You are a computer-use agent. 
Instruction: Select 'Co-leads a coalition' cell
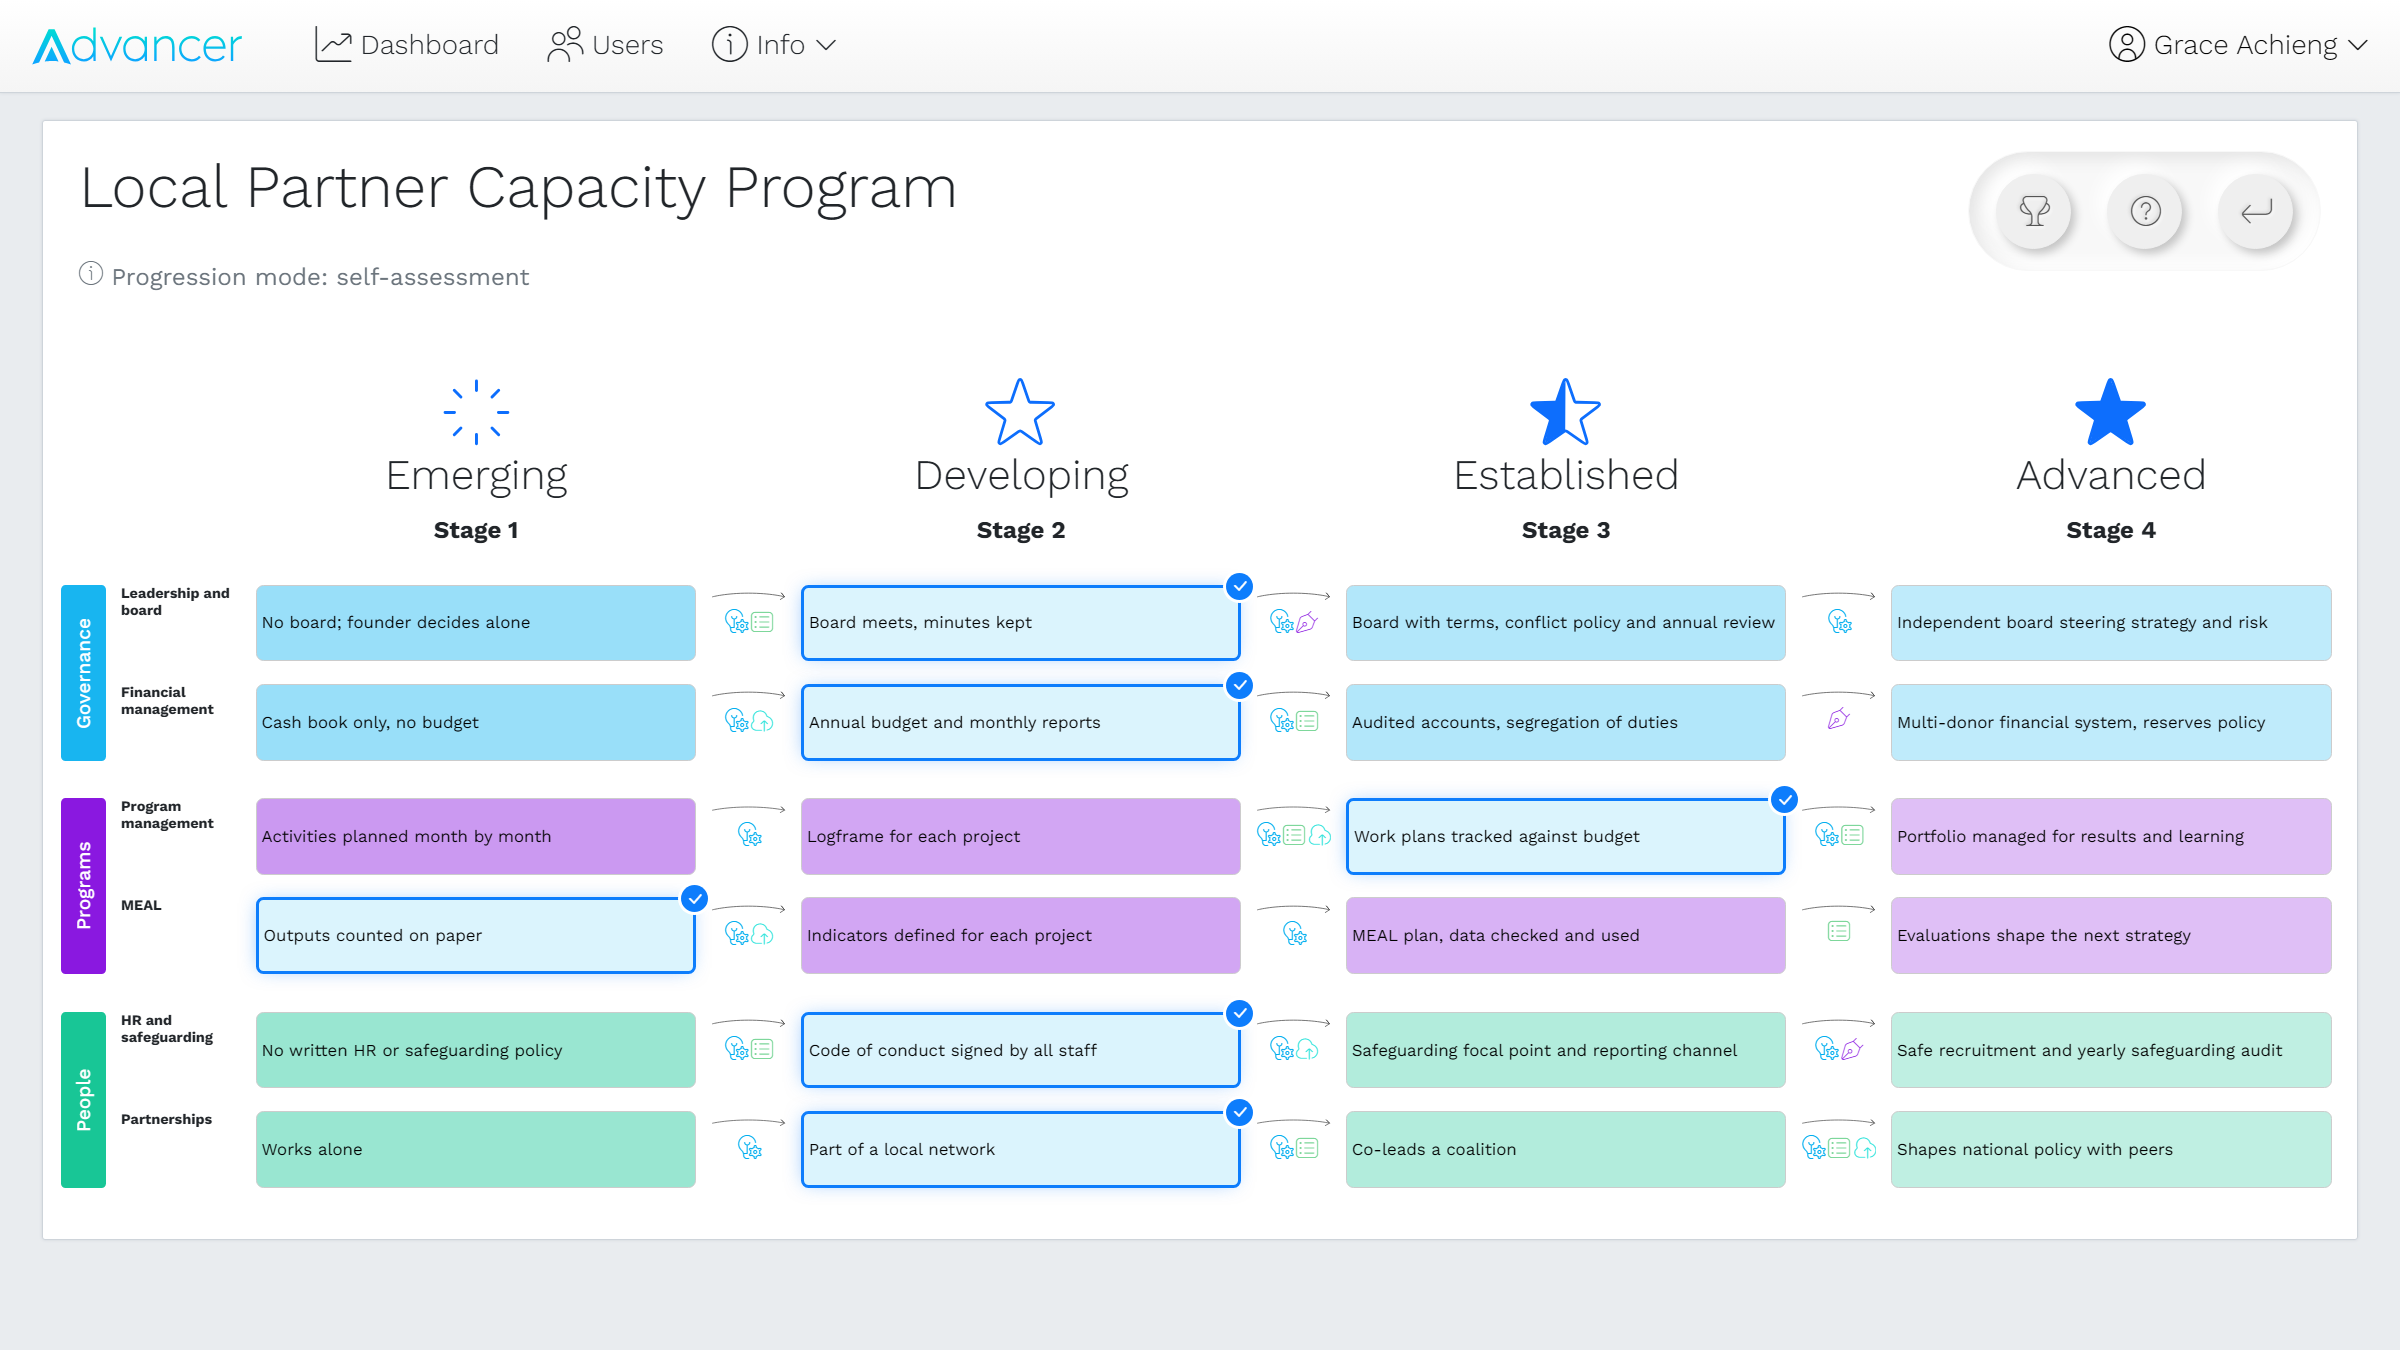tap(1565, 1149)
